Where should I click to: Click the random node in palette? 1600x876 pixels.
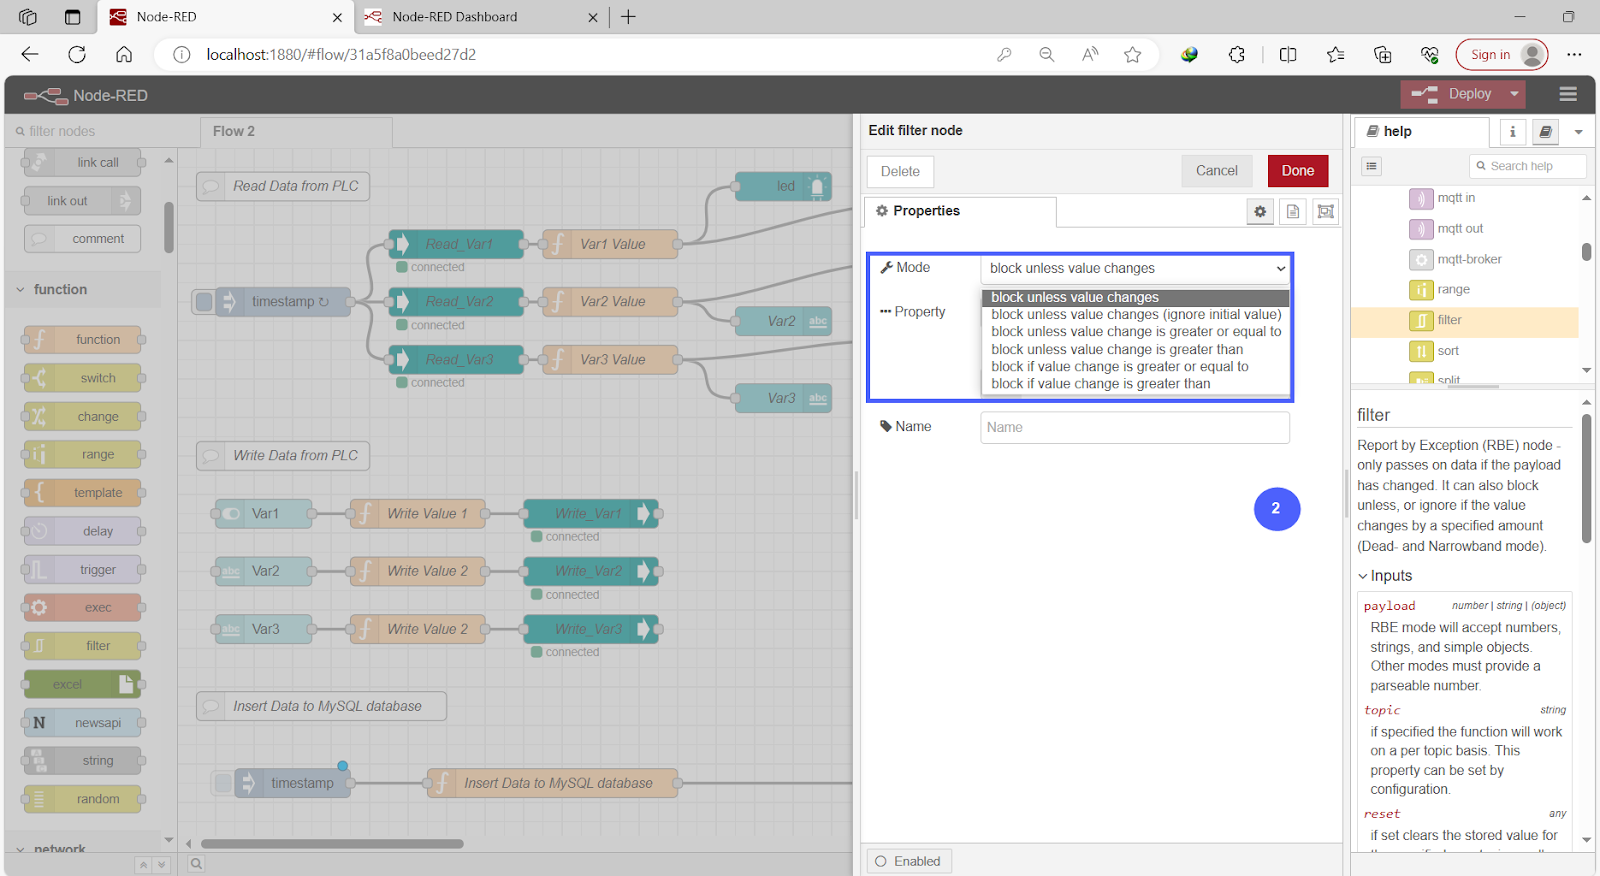82,799
